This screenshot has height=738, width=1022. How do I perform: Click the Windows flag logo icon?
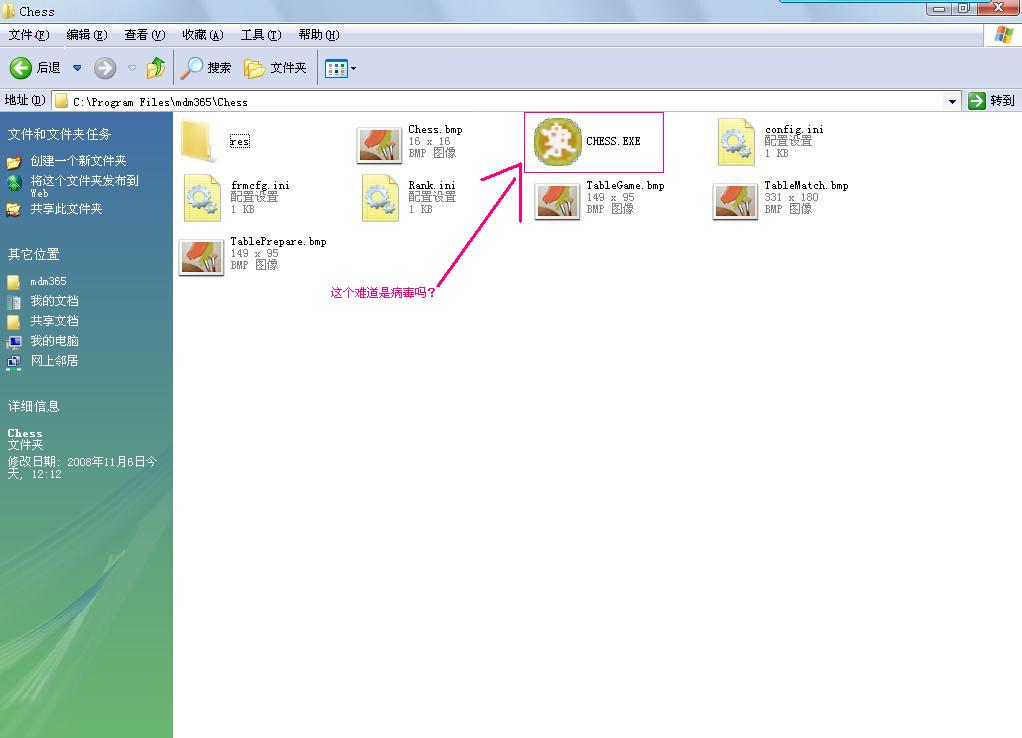(1003, 35)
